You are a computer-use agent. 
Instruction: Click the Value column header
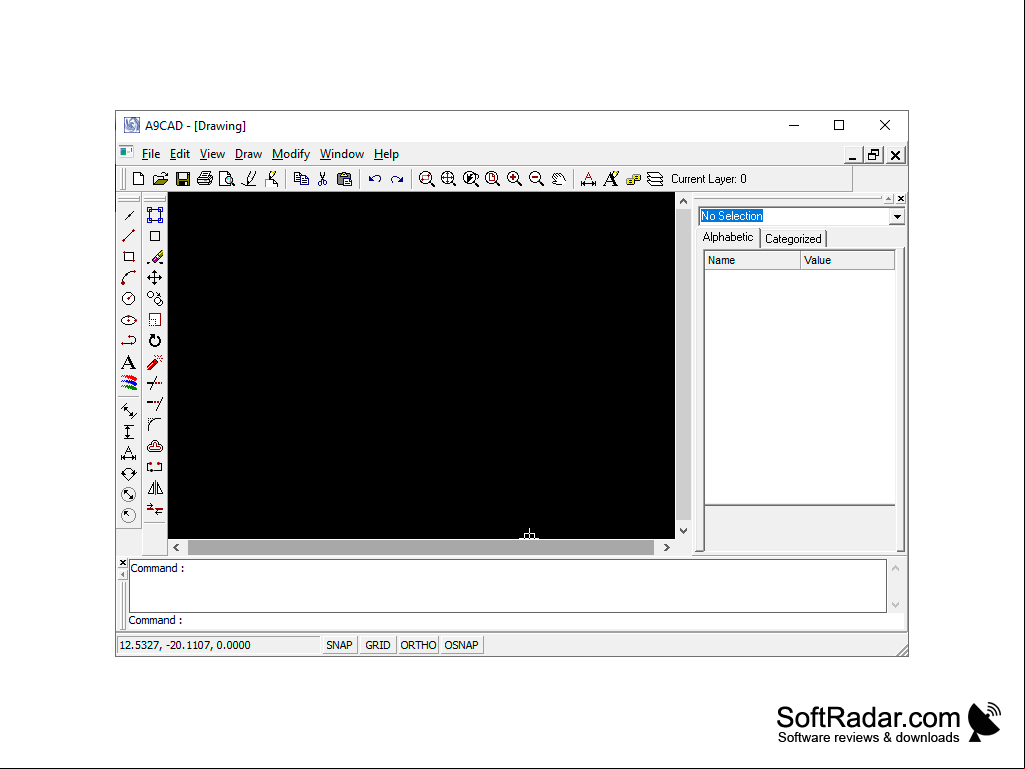847,260
